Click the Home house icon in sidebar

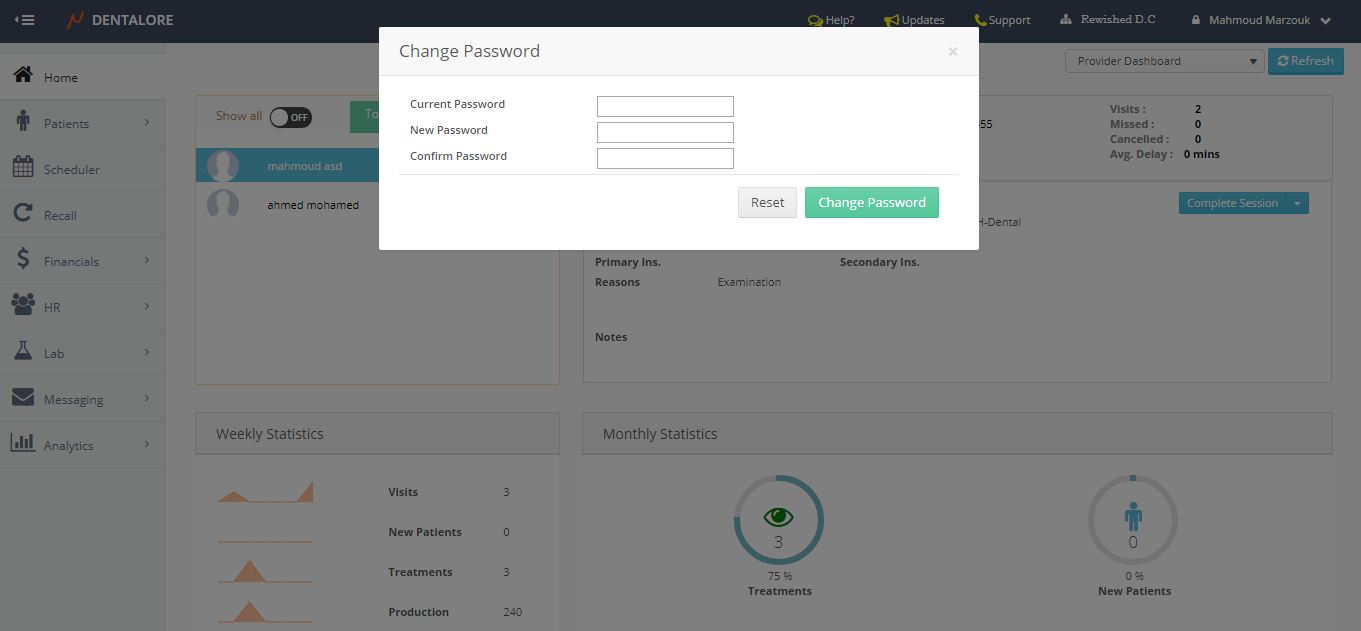pos(23,76)
